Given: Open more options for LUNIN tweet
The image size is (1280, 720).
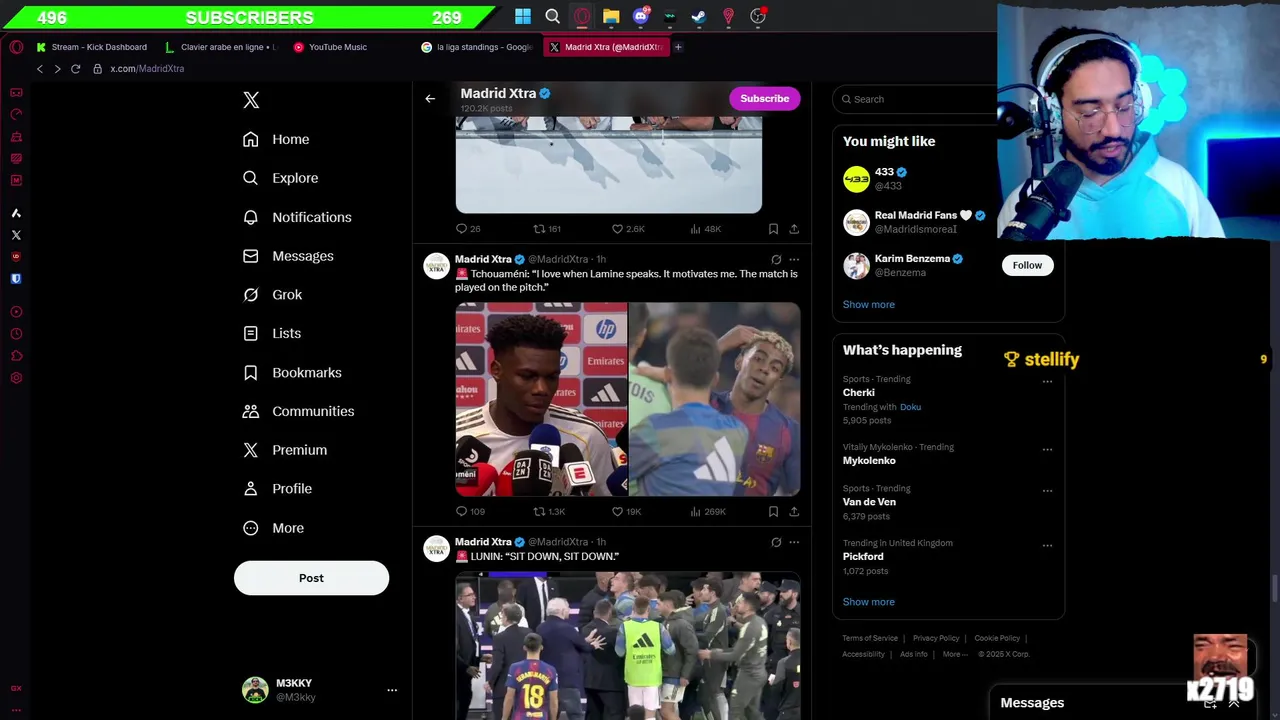Looking at the screenshot, I should click(x=794, y=542).
